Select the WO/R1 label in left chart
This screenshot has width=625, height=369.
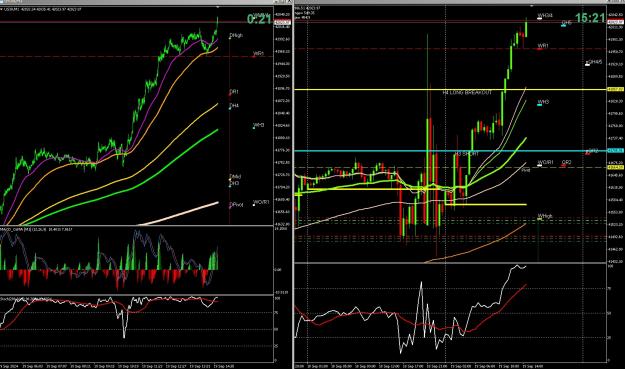261,202
